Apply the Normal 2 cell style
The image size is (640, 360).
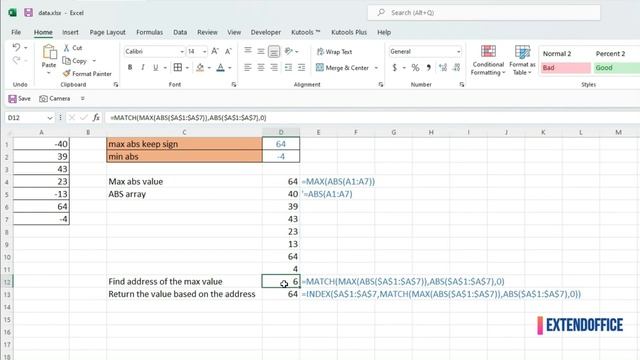[x=565, y=53]
